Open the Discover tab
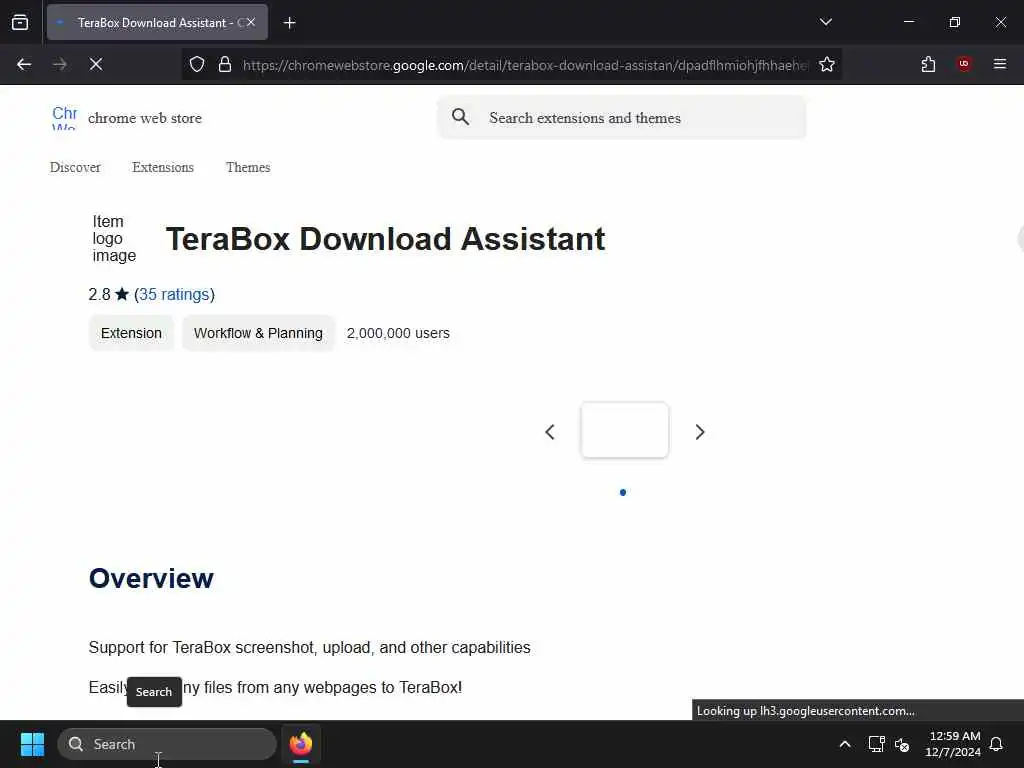The image size is (1024, 768). point(75,167)
